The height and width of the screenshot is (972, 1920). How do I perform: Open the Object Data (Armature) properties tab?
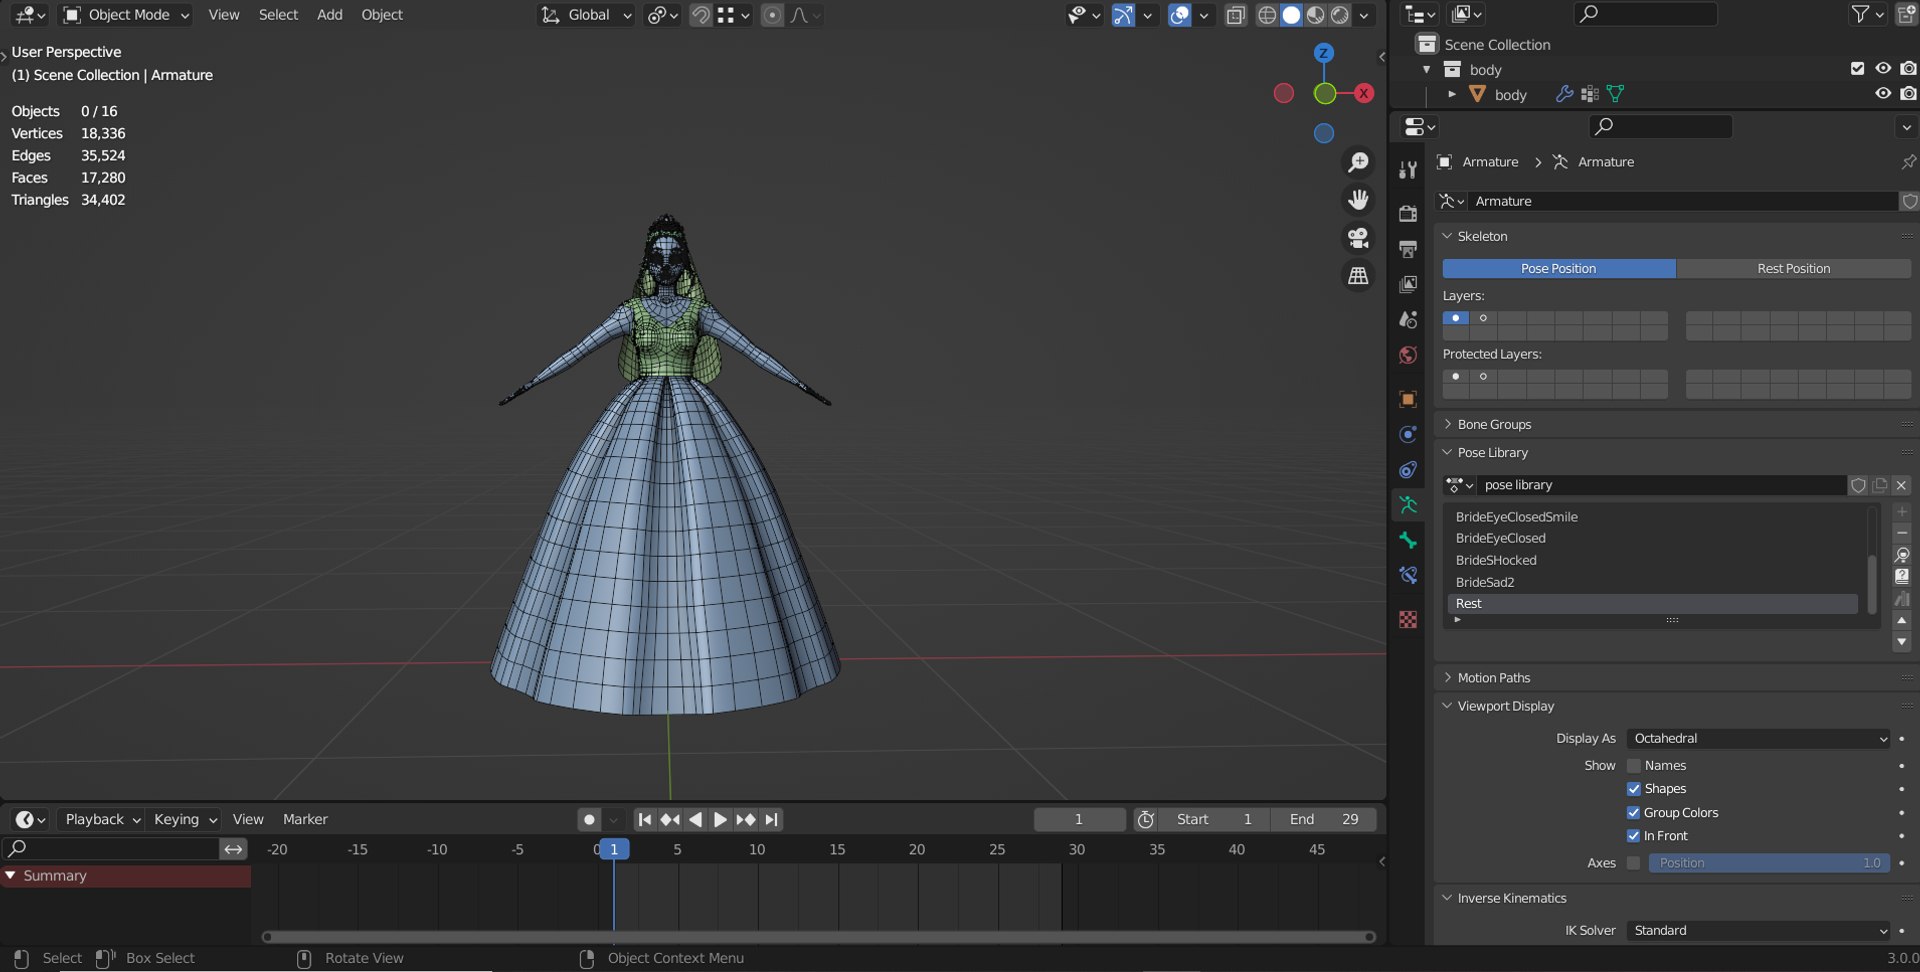coord(1408,505)
